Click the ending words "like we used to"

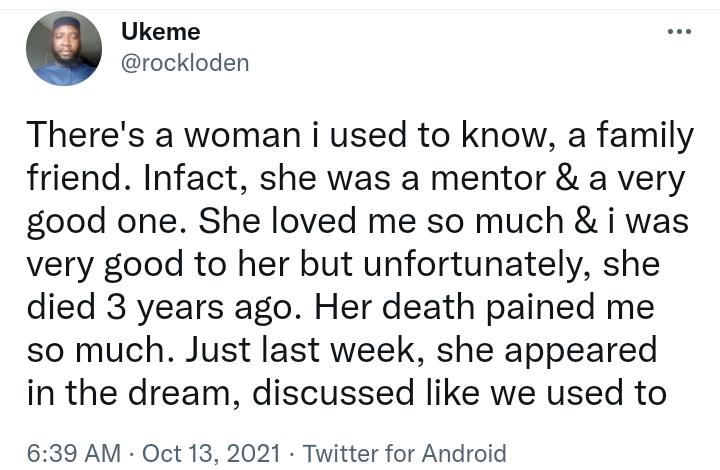coord(546,393)
